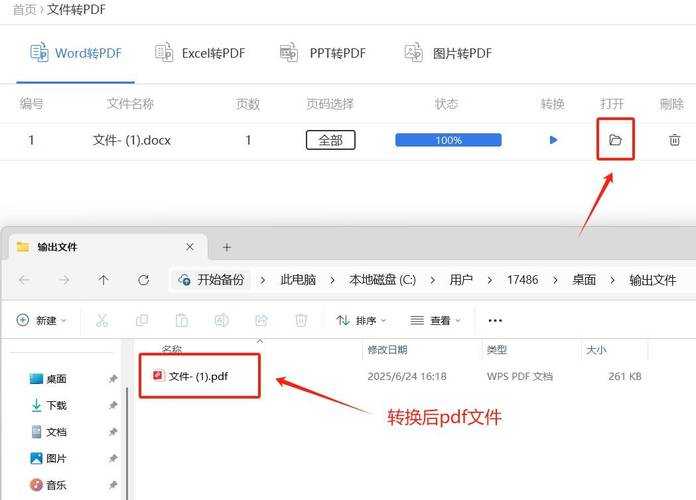Expand chevron after 桌面 in path
This screenshot has width=696, height=500.
(x=613, y=281)
